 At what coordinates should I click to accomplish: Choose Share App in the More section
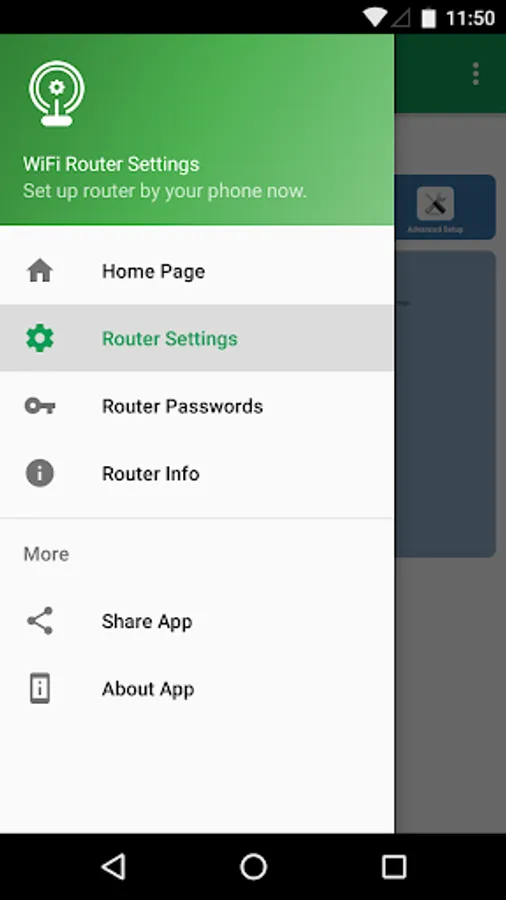197,621
